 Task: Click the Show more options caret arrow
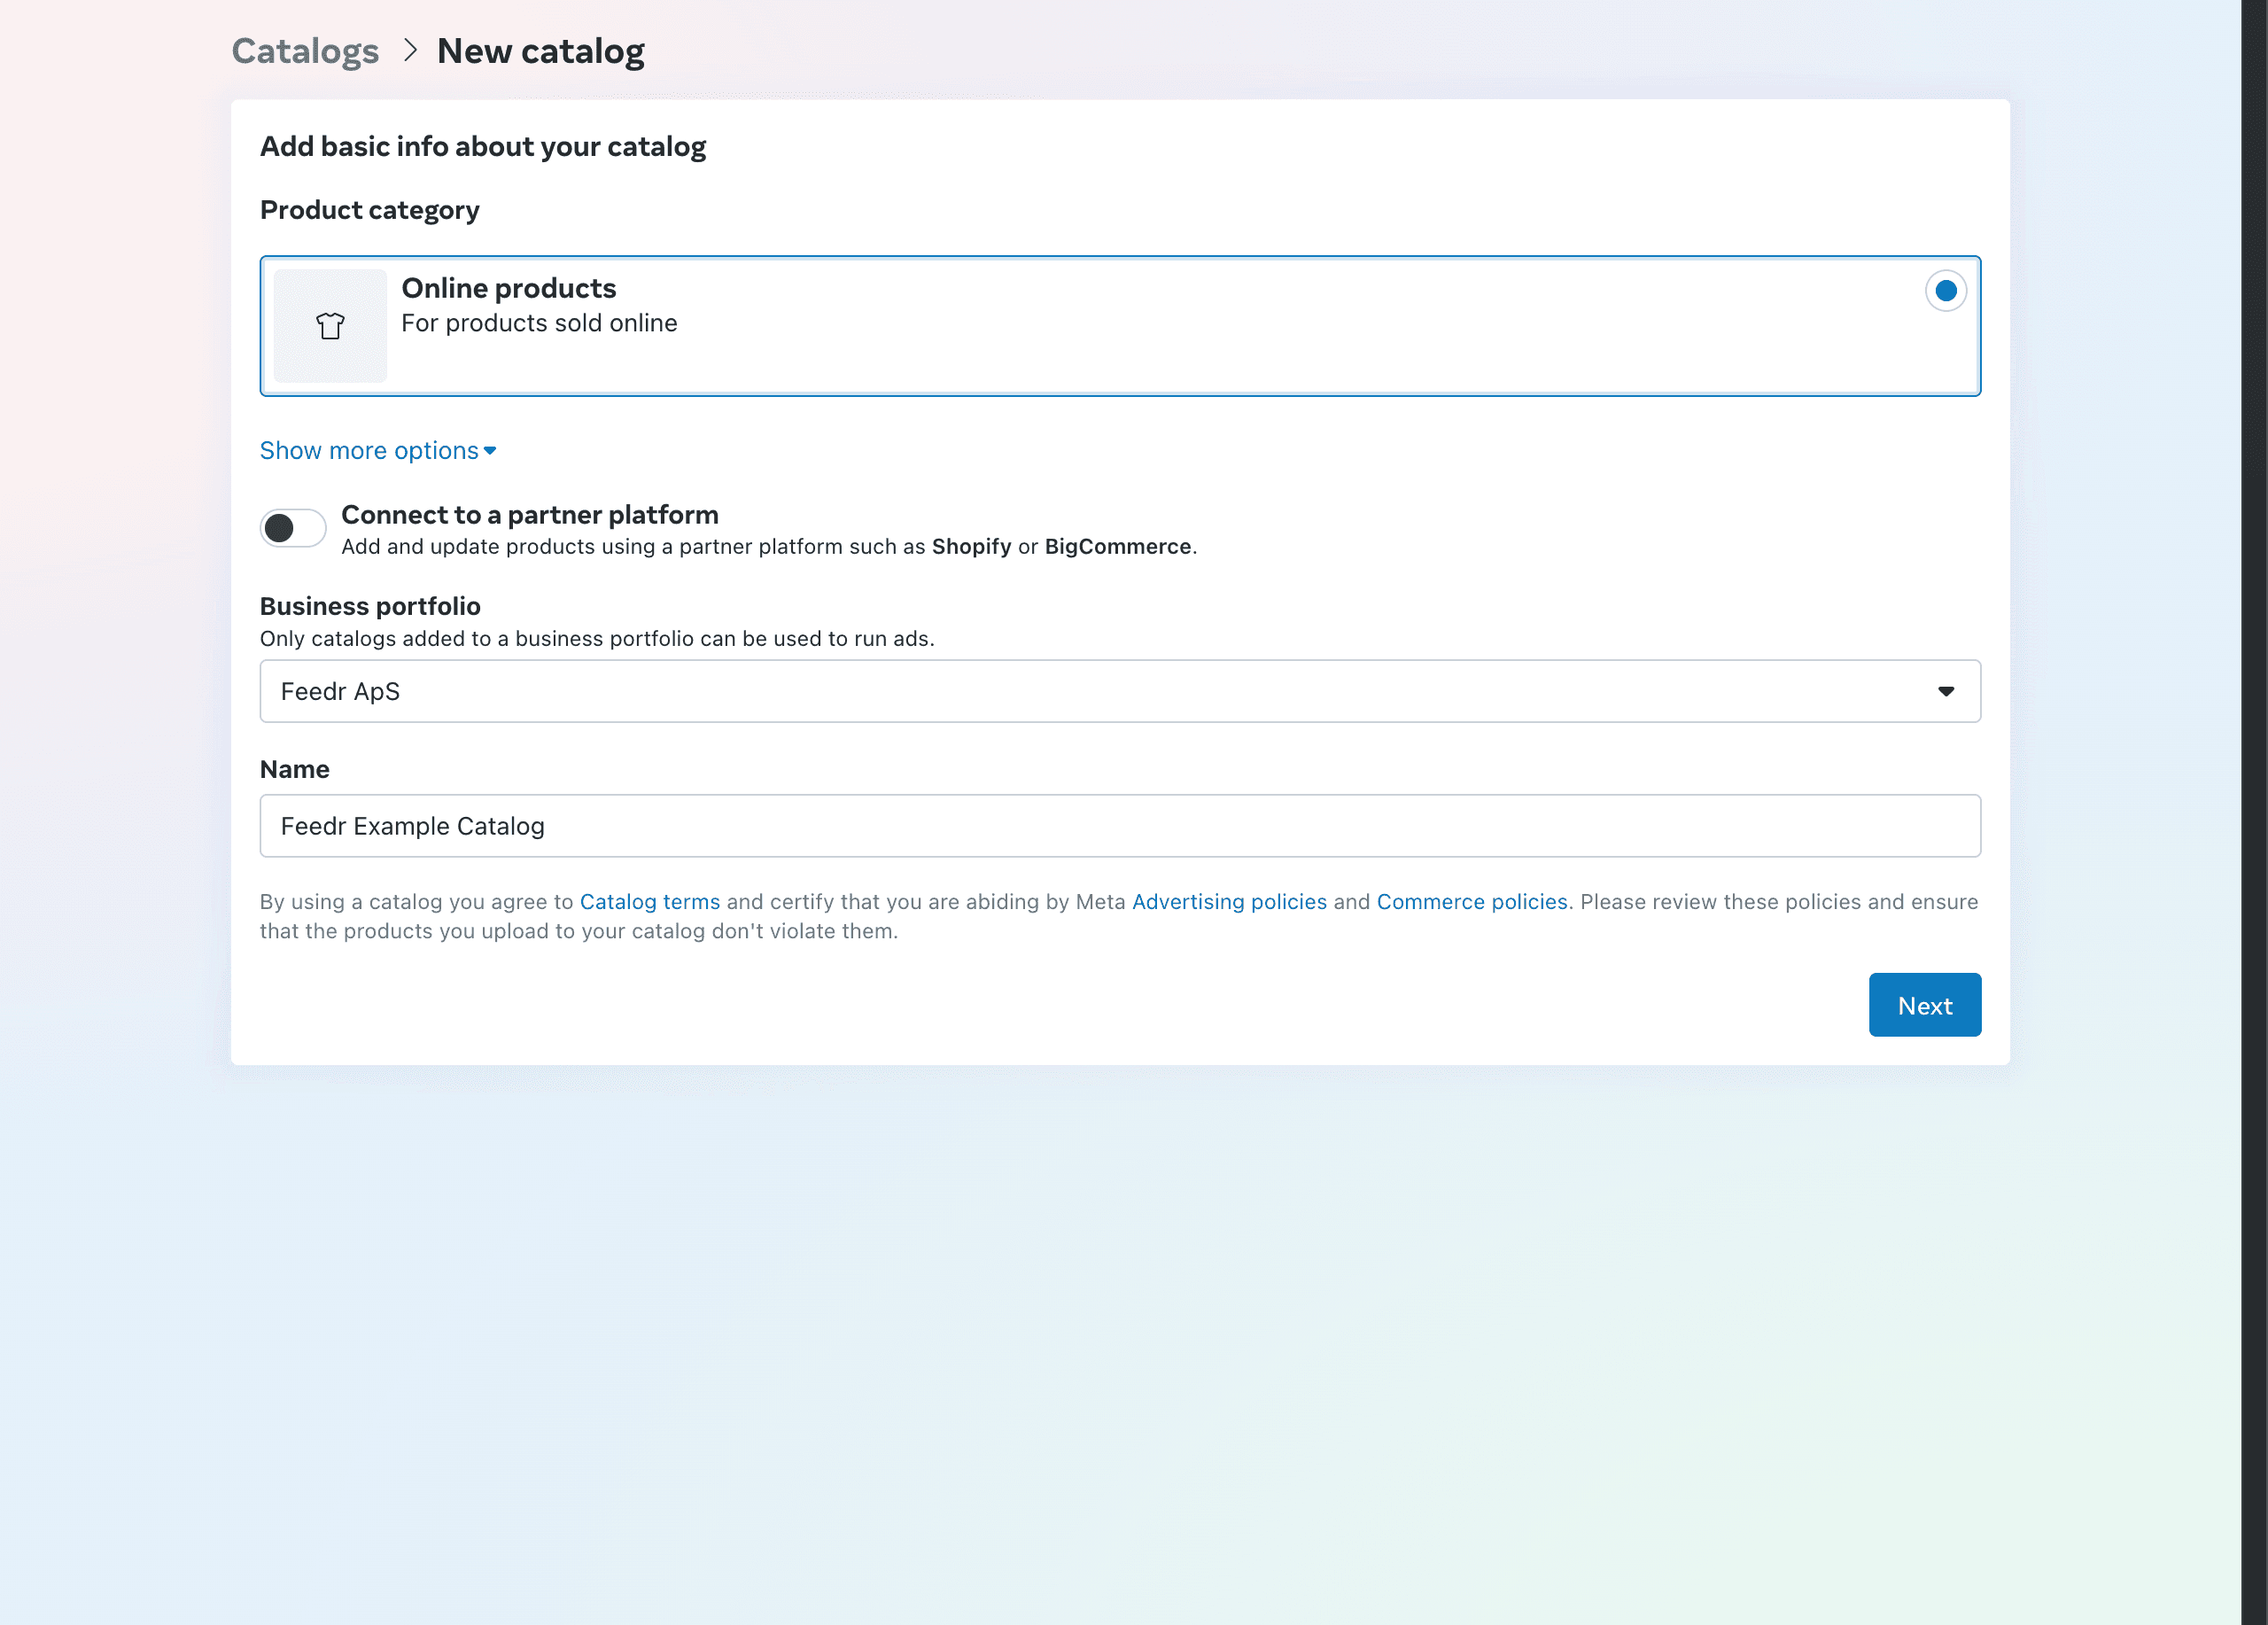(490, 451)
